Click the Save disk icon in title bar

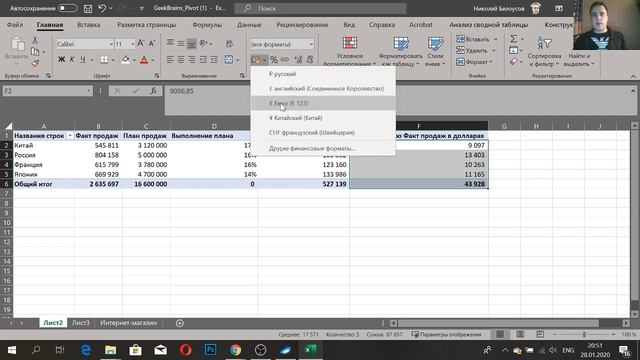tap(88, 8)
